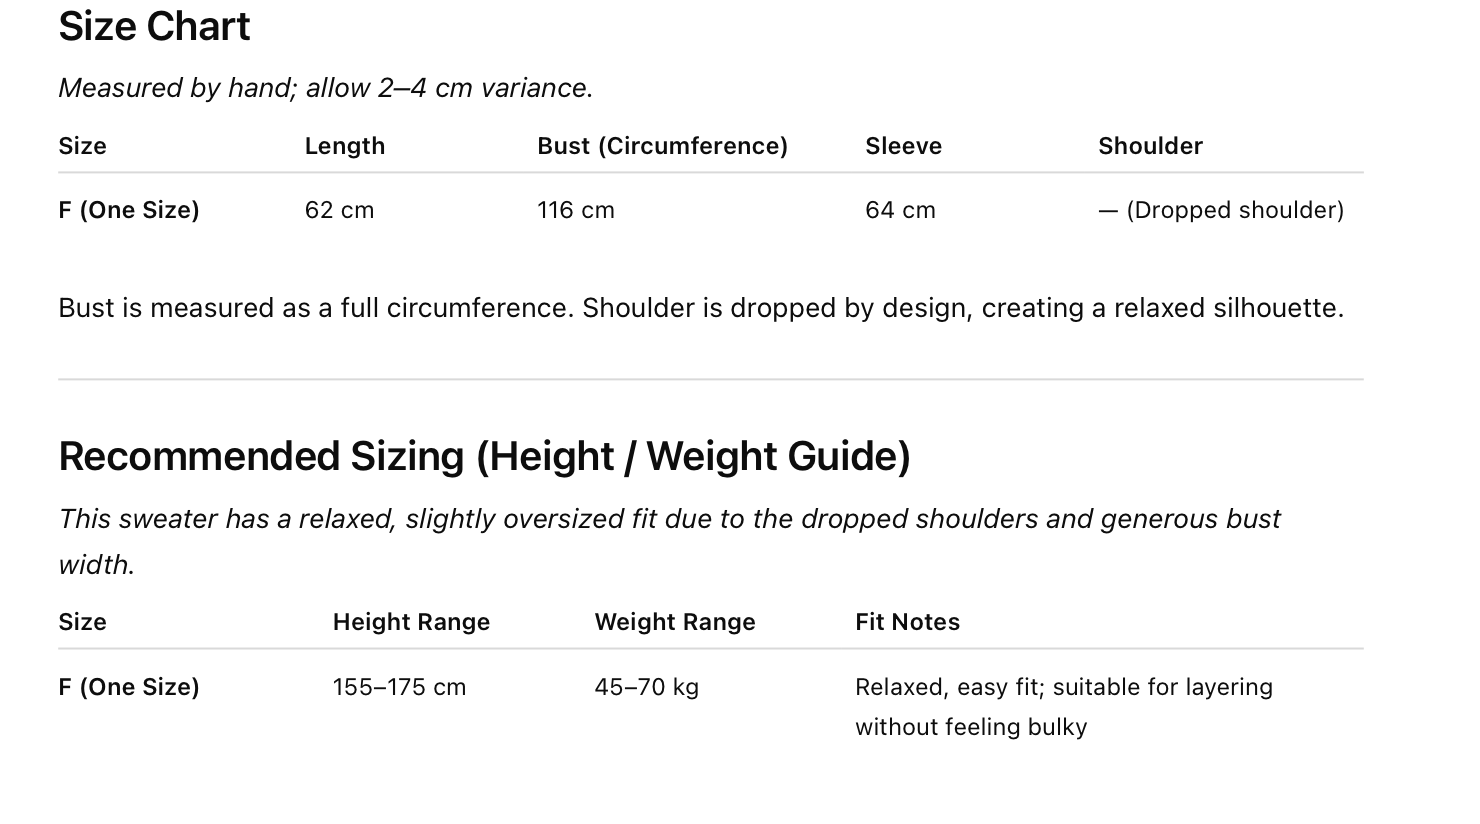Screen dimensions: 1480x824
Task: Click the F (One Size) cell in Size Chart
Action: point(129,210)
